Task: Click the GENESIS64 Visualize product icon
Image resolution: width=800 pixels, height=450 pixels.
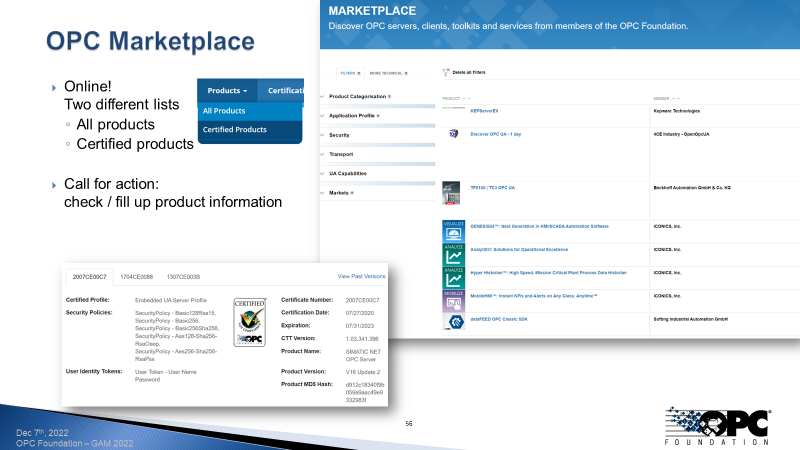Action: point(454,231)
